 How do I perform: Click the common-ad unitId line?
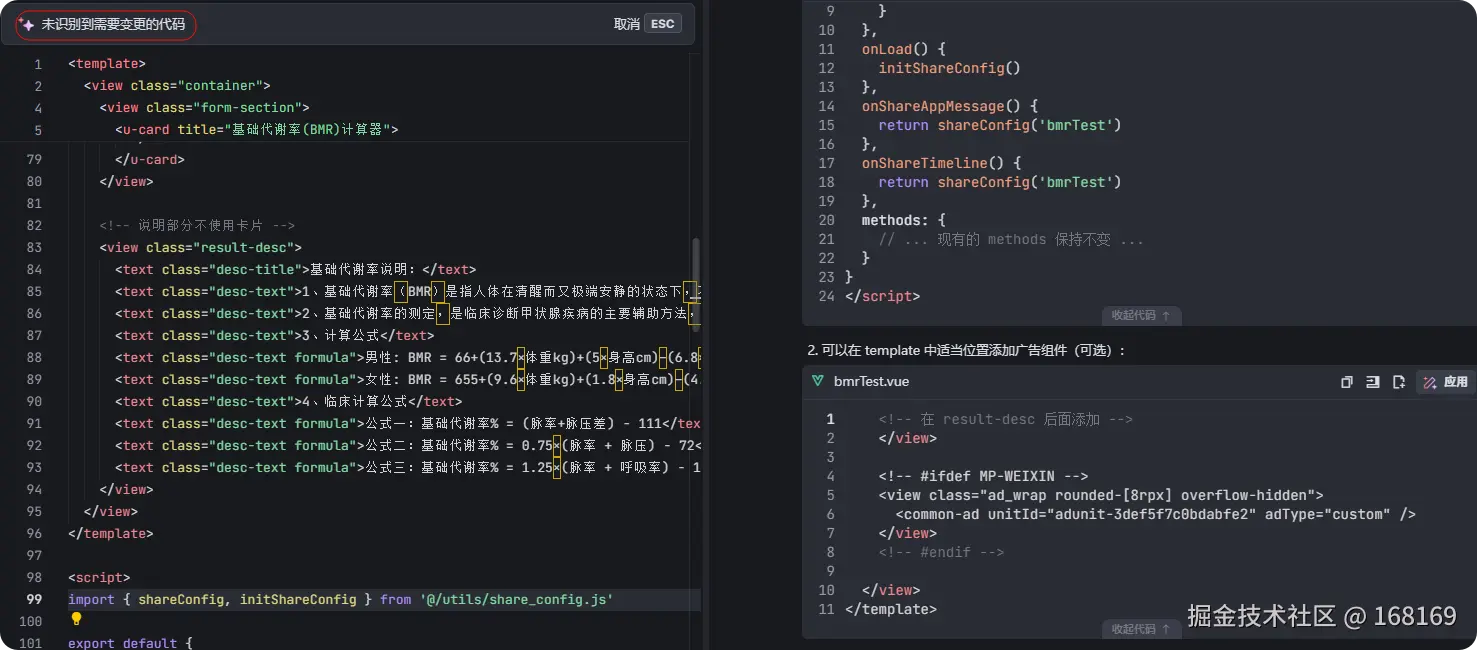(1156, 515)
